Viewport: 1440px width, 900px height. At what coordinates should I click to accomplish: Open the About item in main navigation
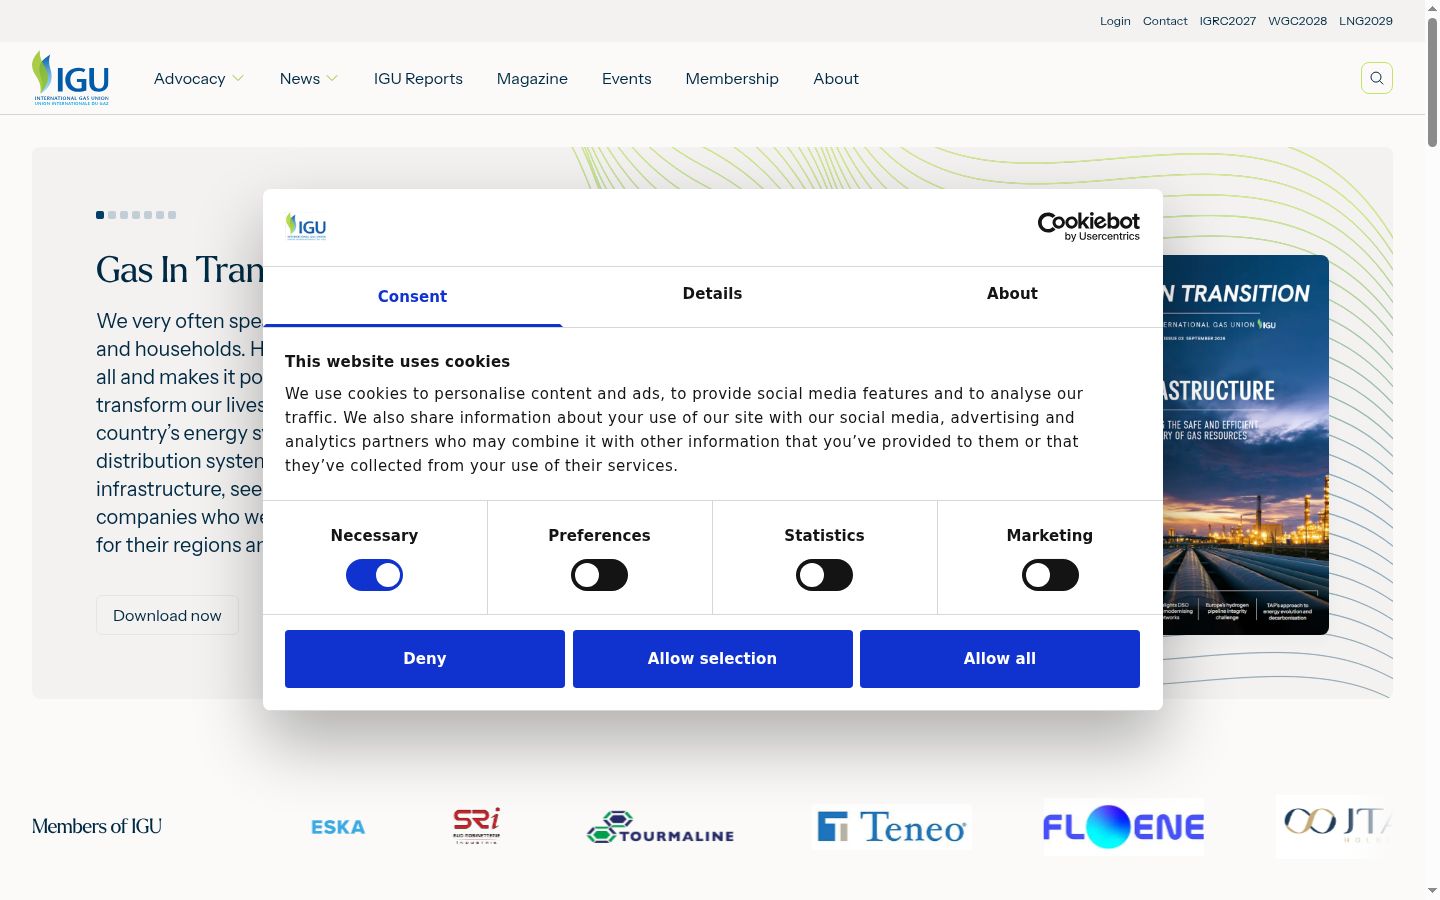[836, 79]
